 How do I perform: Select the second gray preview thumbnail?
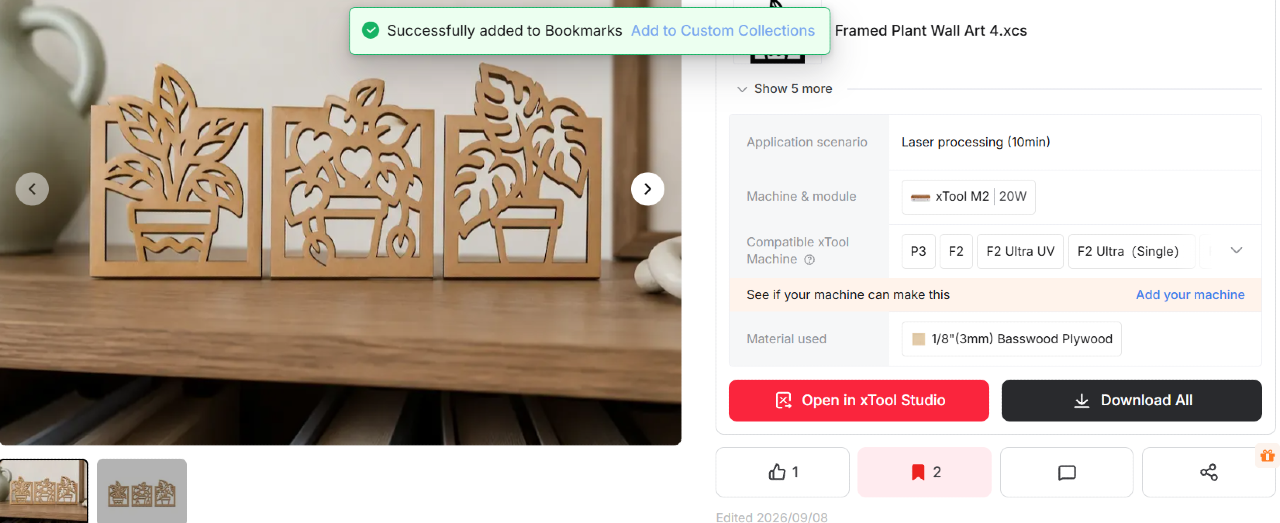click(142, 491)
